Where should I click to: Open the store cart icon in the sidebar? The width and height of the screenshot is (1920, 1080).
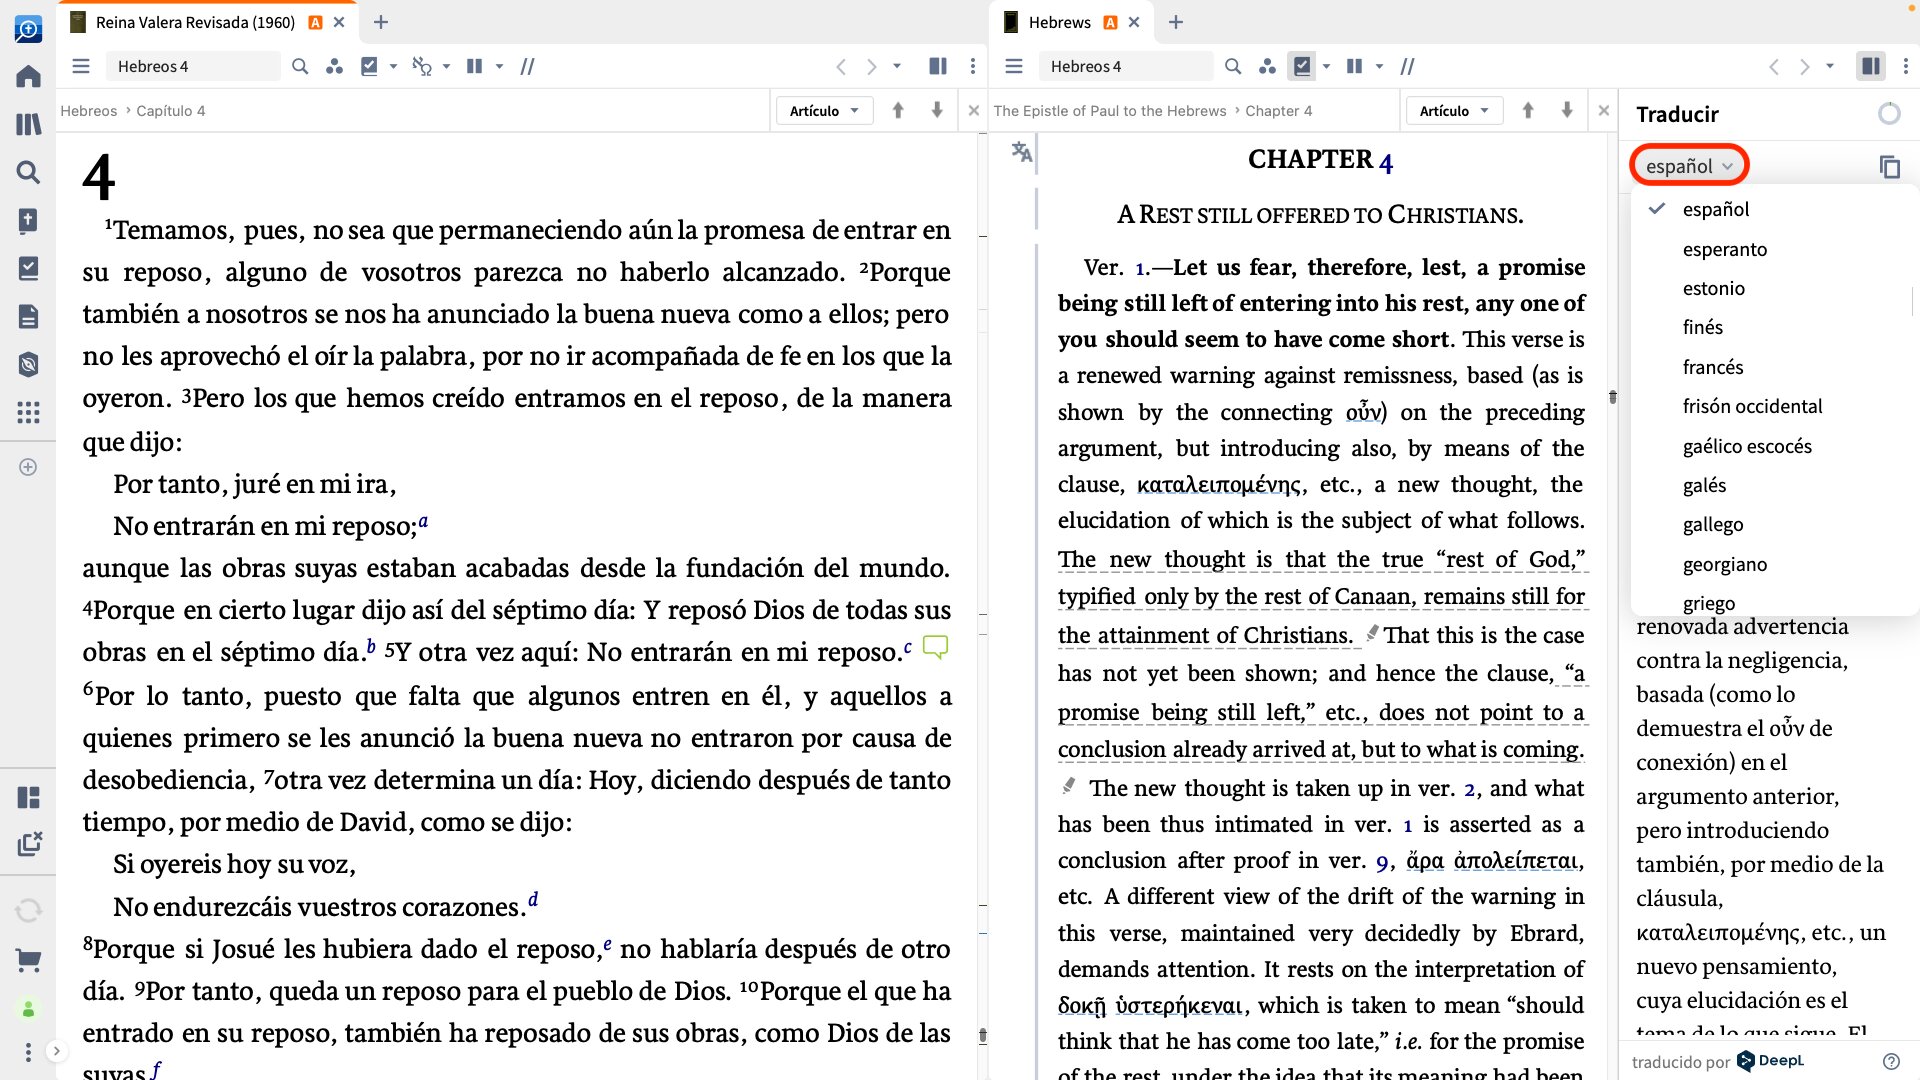click(x=28, y=961)
